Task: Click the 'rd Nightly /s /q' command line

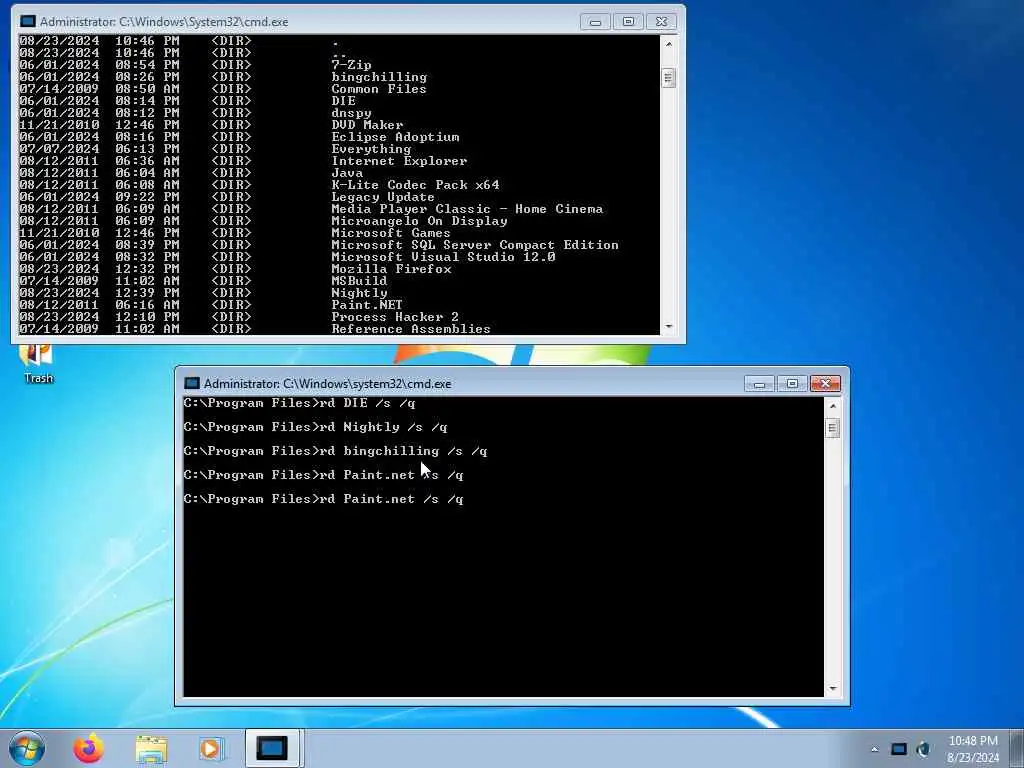Action: tap(315, 427)
